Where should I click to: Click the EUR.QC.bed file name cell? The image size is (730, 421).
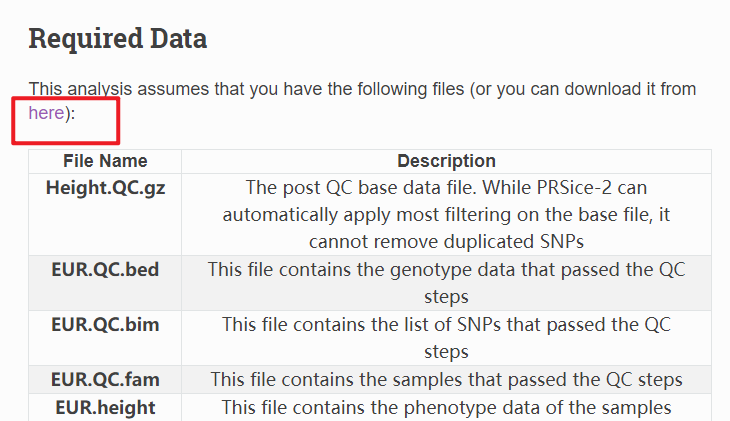point(105,270)
